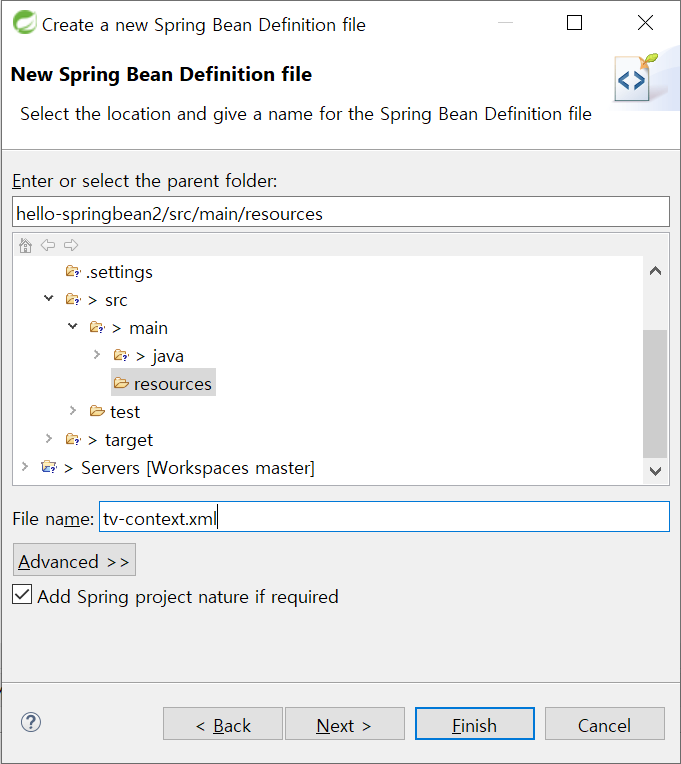Toggle Add Spring project nature checkbox

click(22, 595)
